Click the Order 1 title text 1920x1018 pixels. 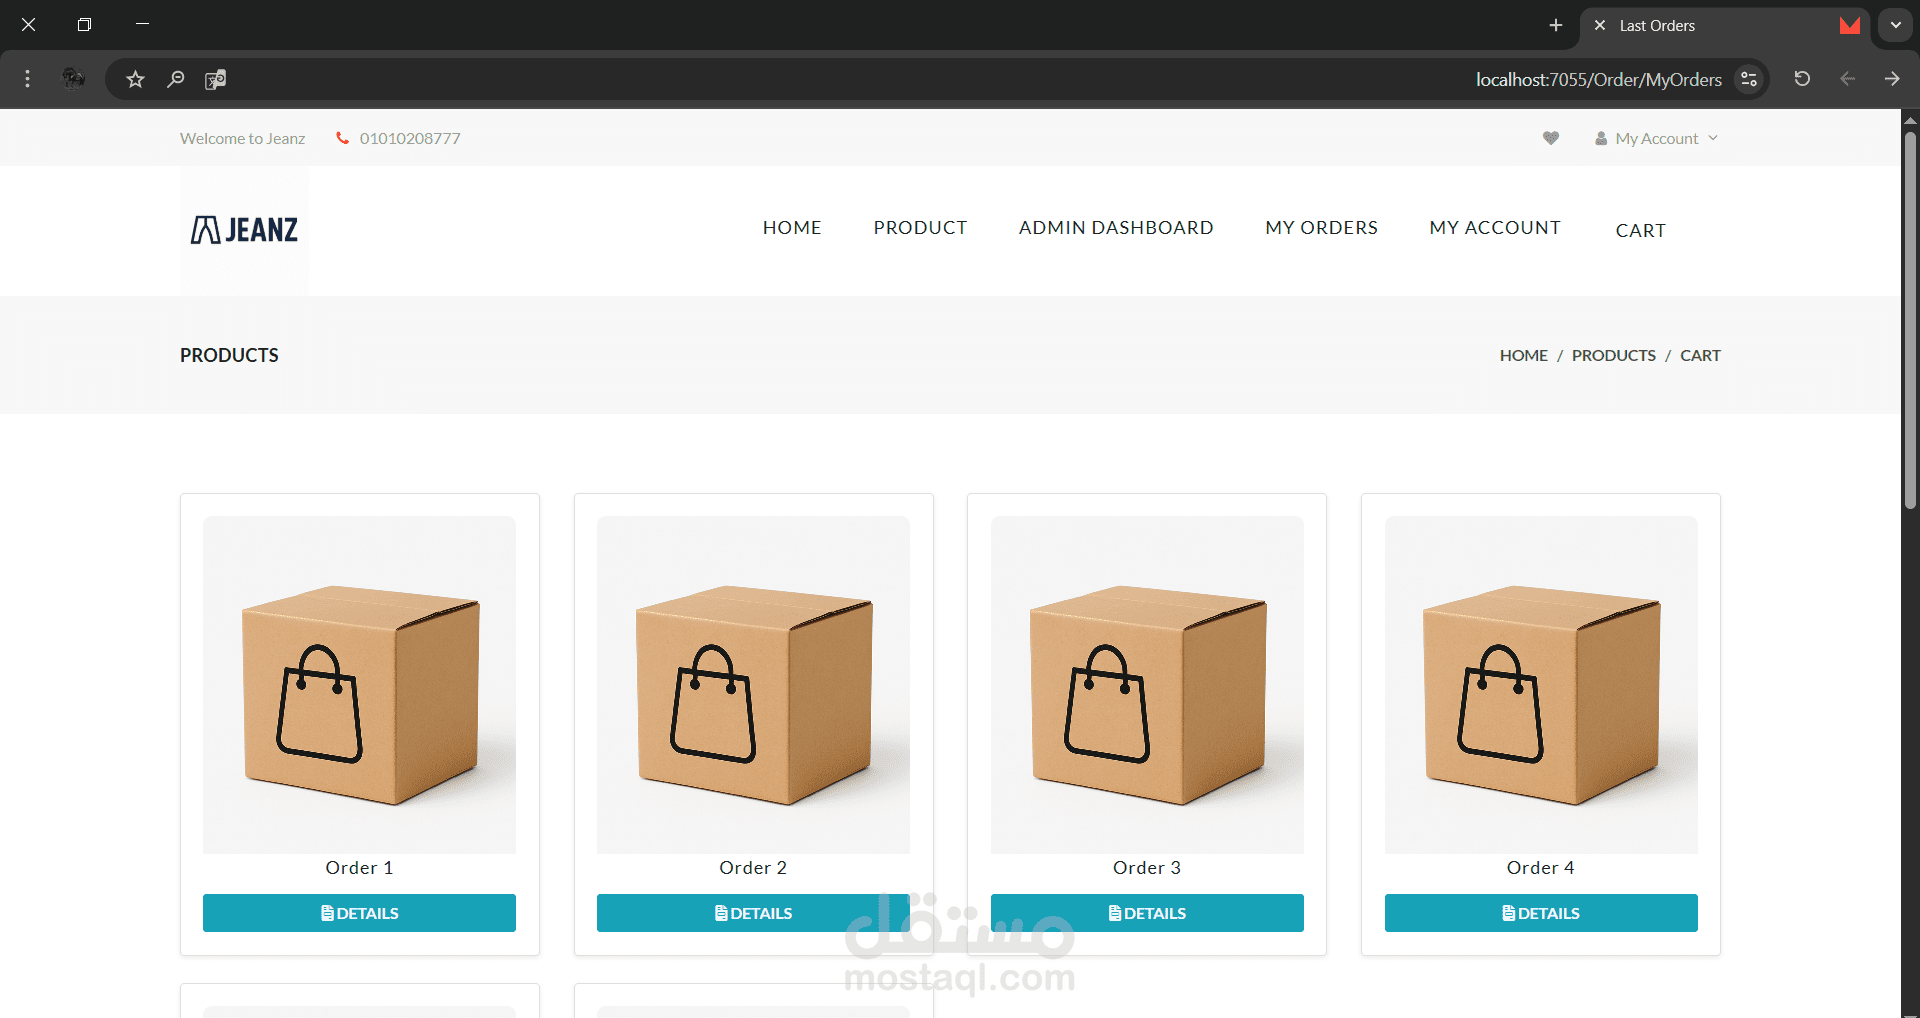pyautogui.click(x=359, y=868)
